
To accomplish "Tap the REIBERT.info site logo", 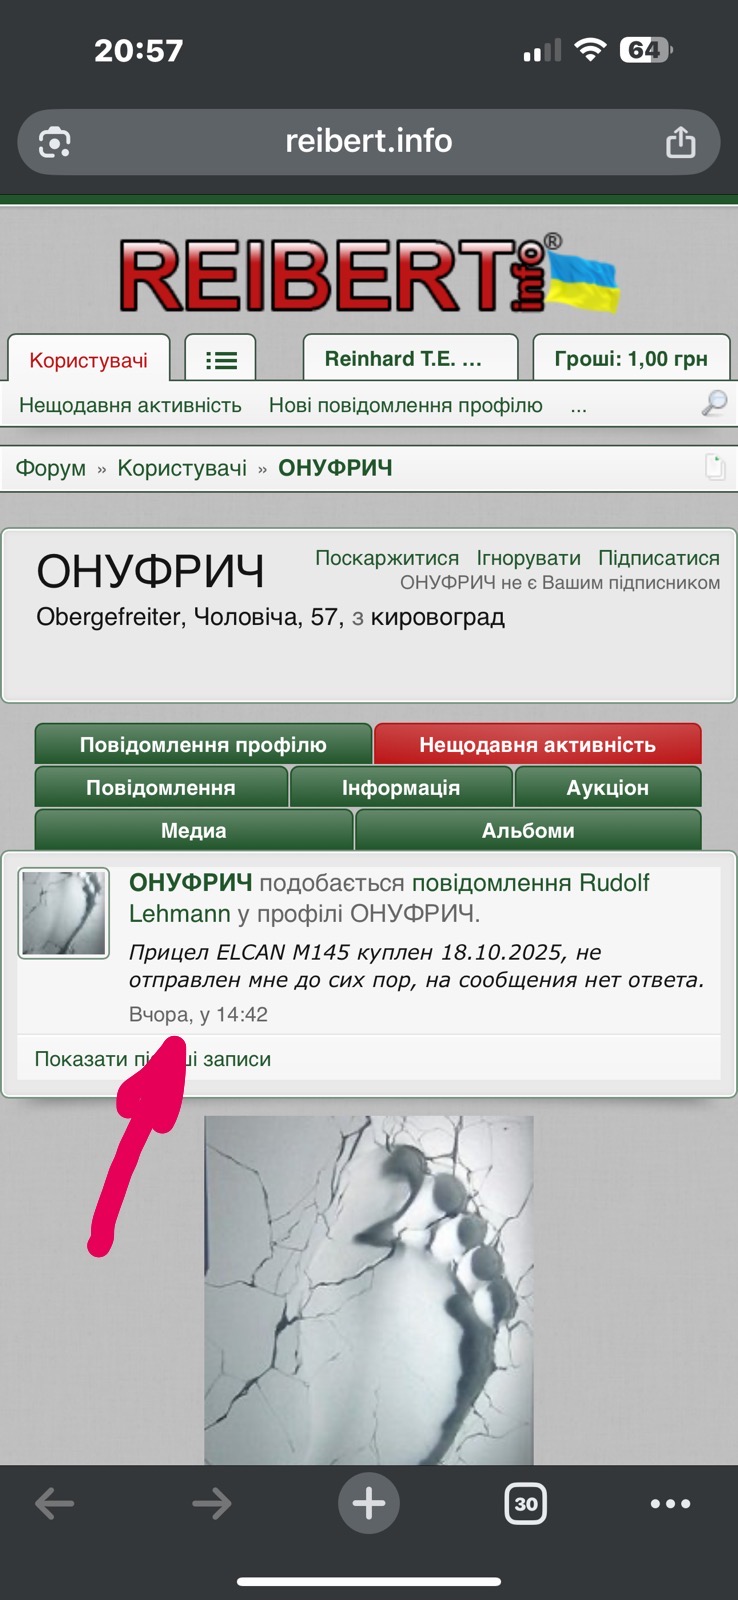I will click(x=369, y=273).
